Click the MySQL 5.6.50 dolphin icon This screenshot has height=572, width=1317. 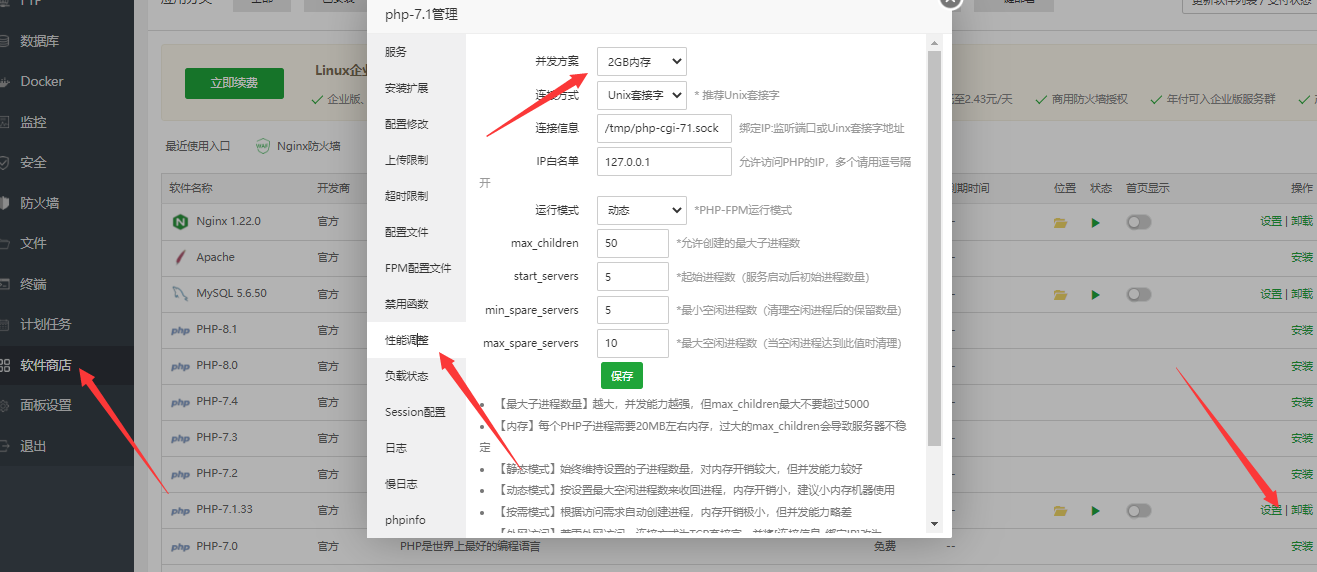tap(181, 293)
